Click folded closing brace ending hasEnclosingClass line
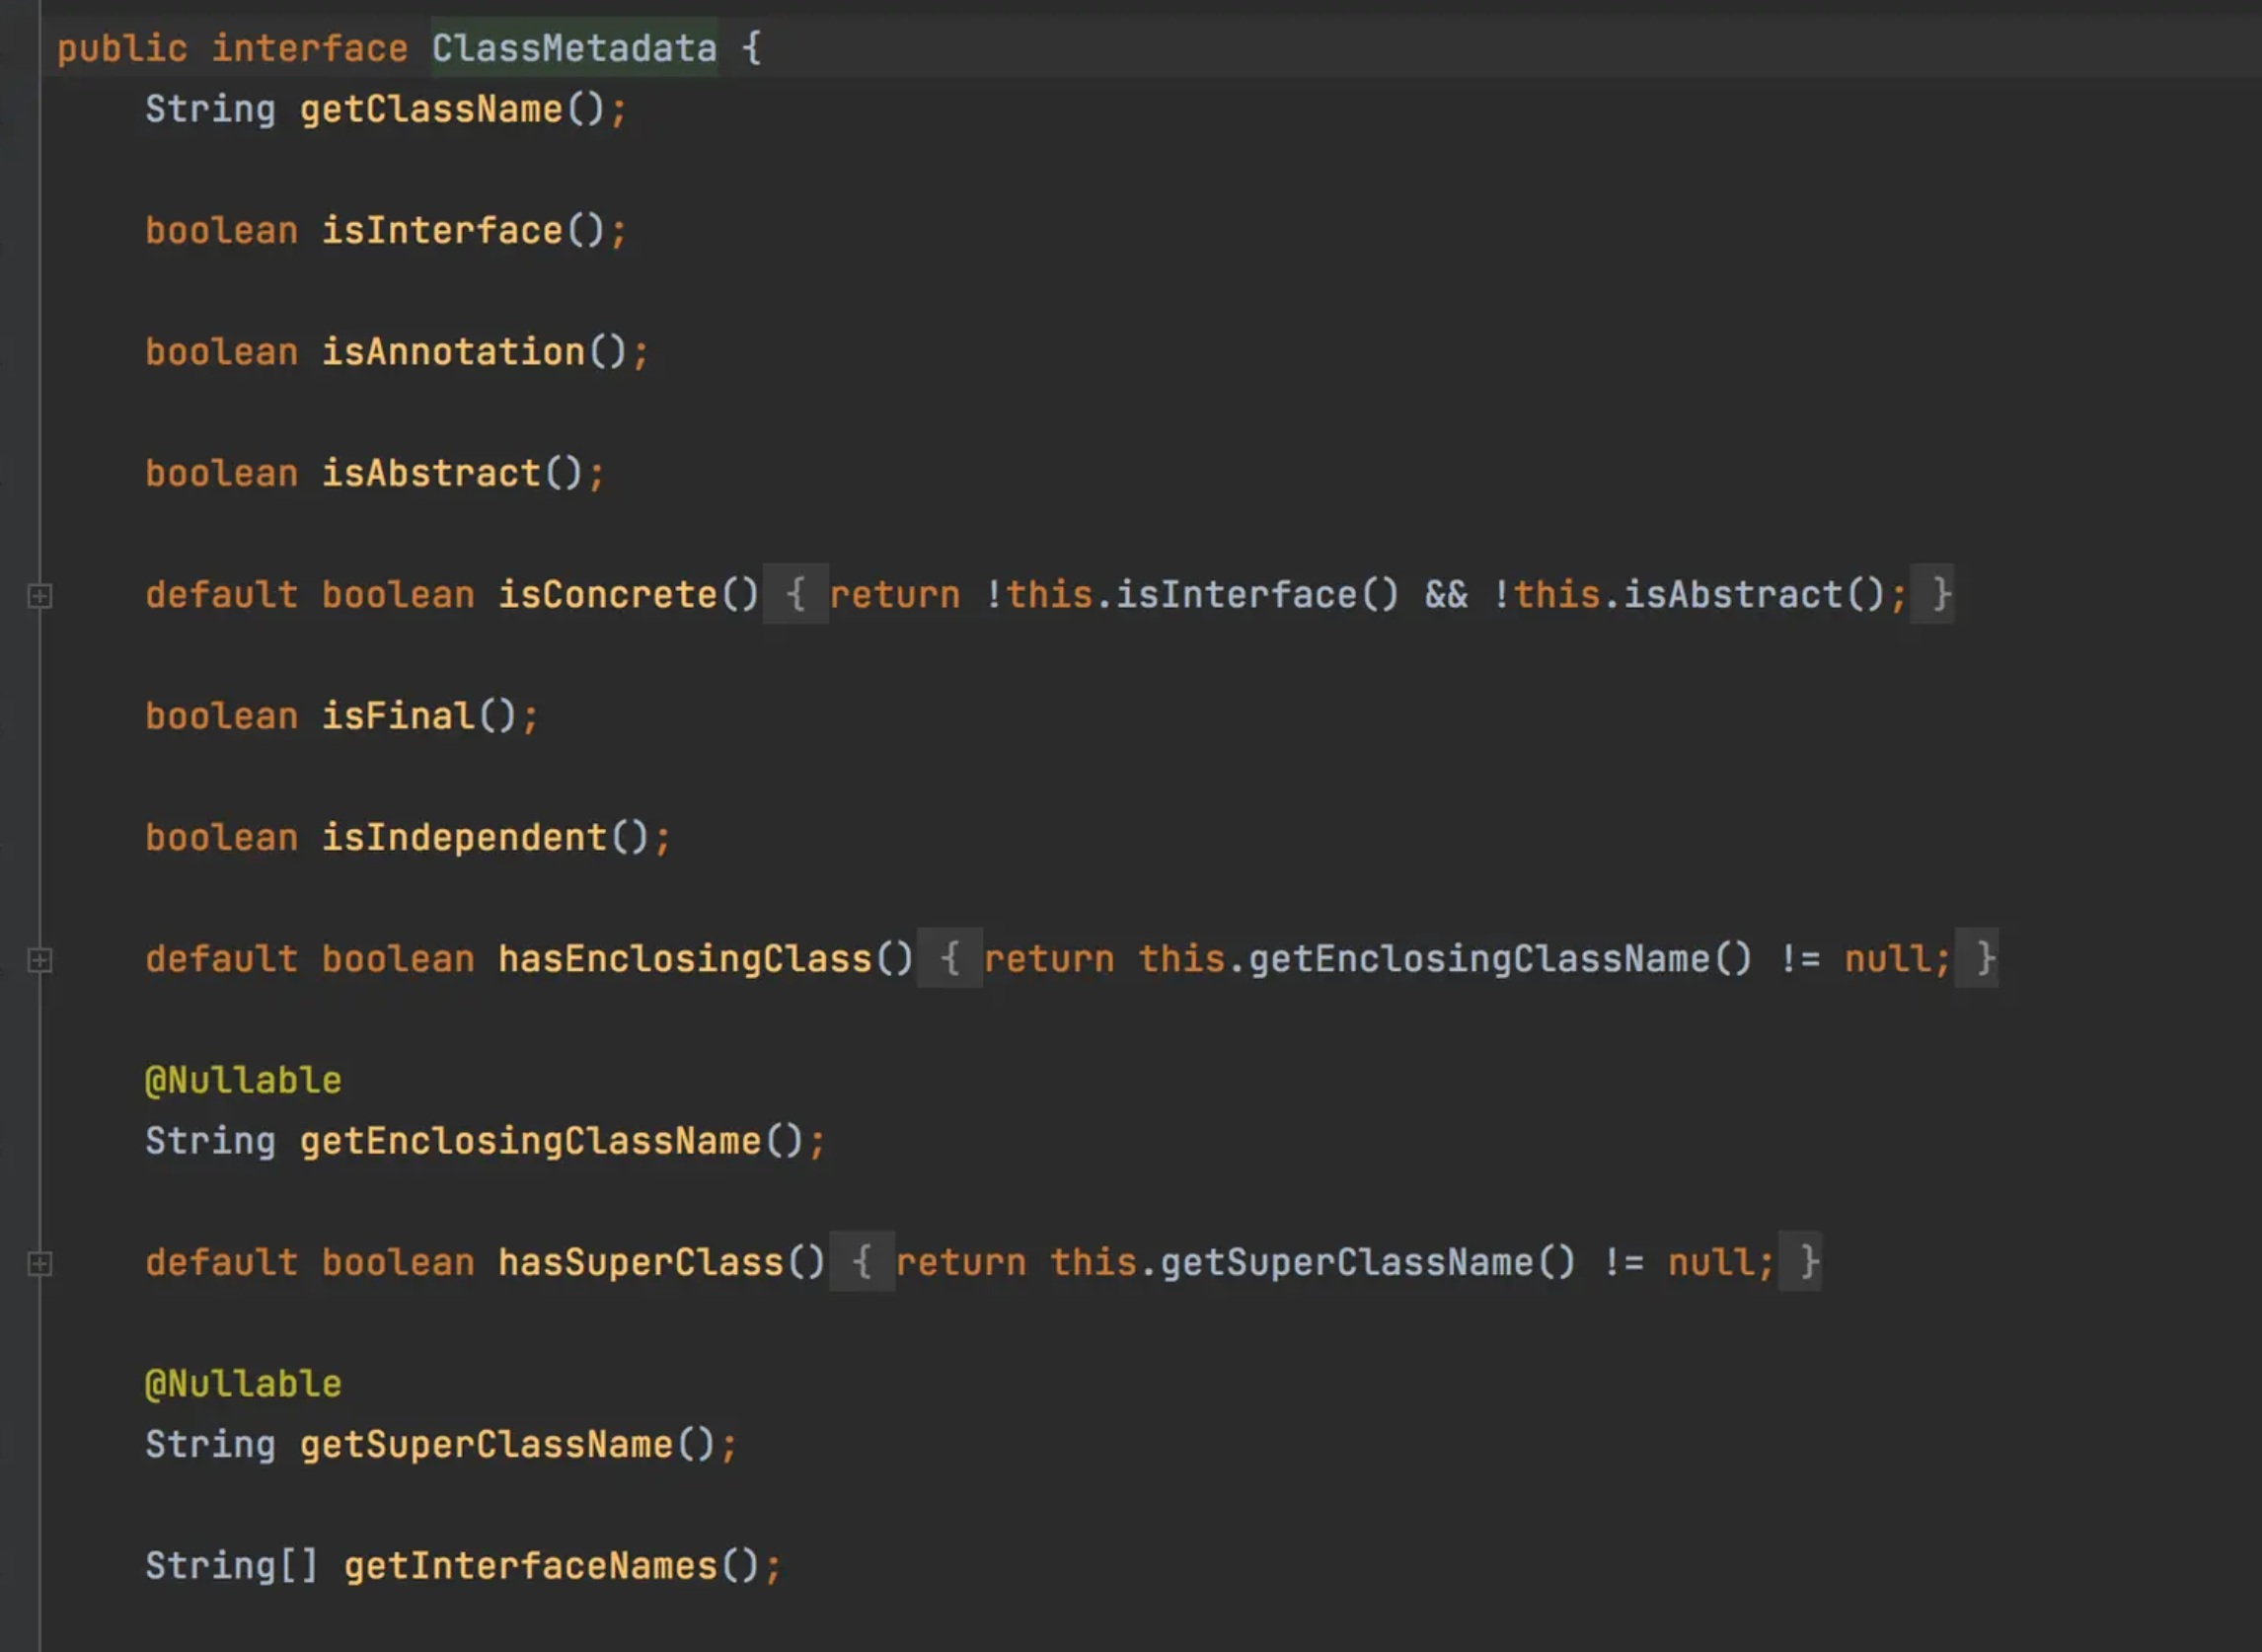Screen dimensions: 2262x1652 (x=1985, y=959)
